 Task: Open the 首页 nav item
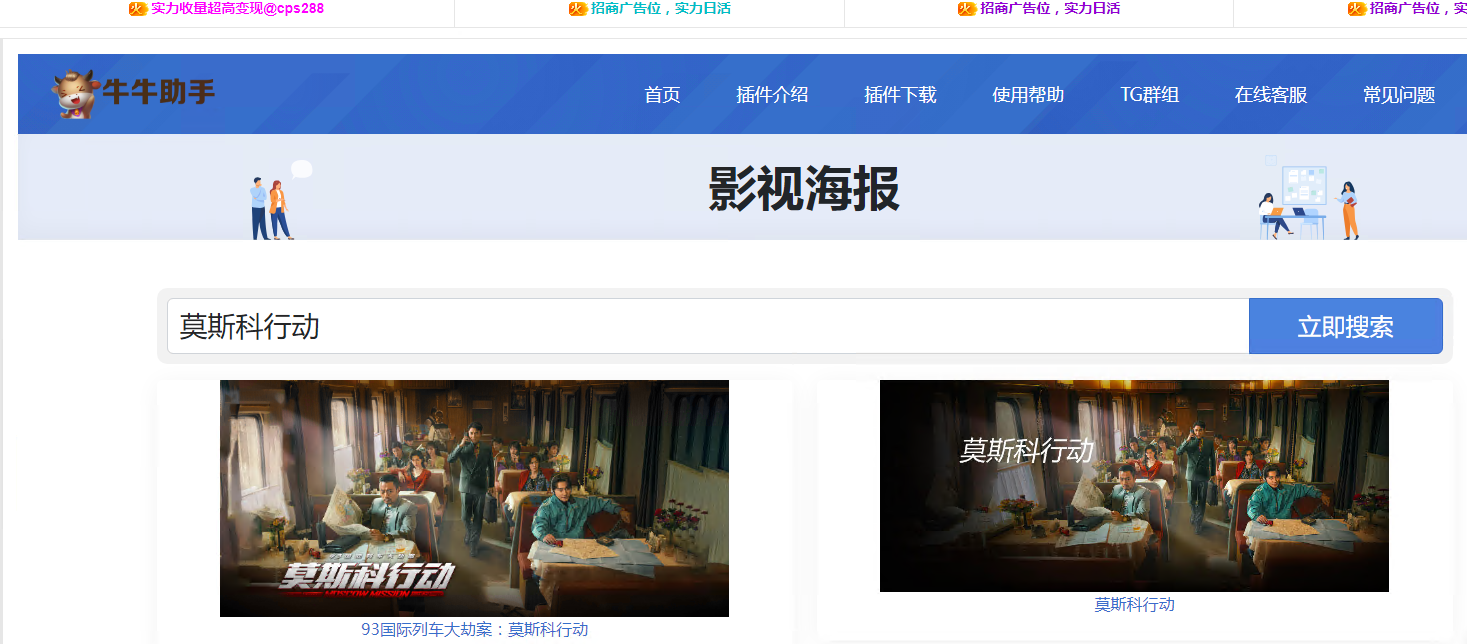point(662,95)
